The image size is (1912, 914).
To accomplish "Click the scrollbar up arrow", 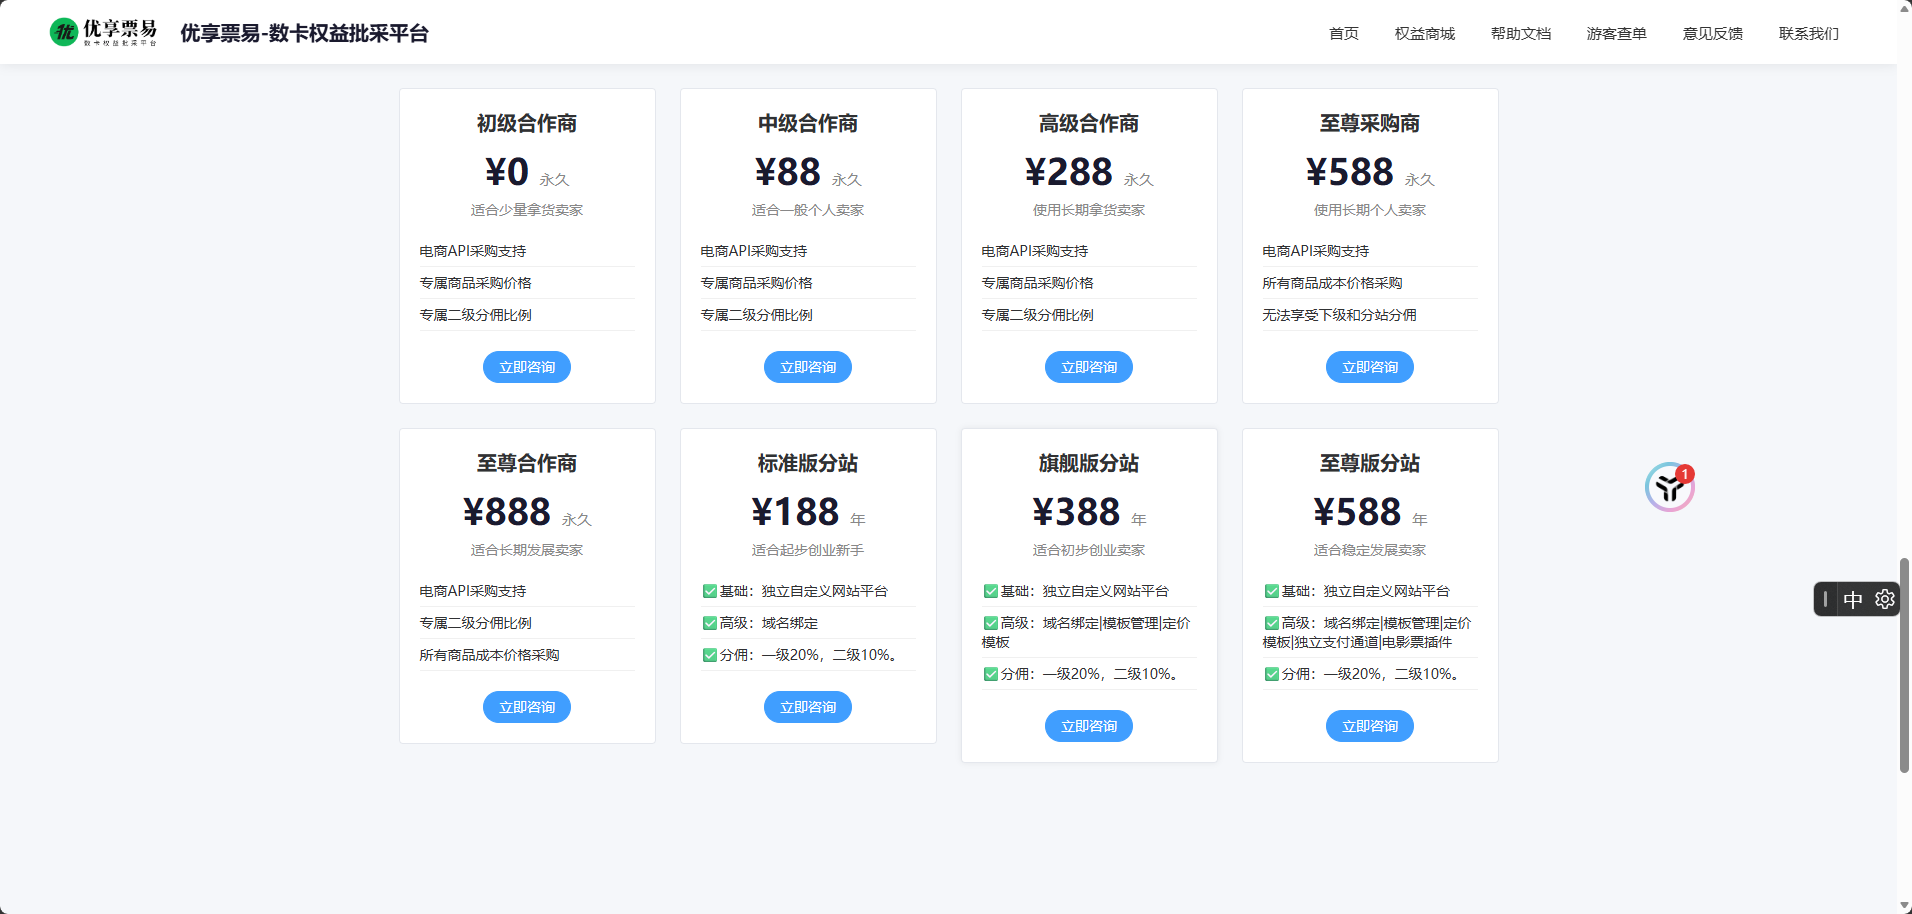I will (1904, 7).
